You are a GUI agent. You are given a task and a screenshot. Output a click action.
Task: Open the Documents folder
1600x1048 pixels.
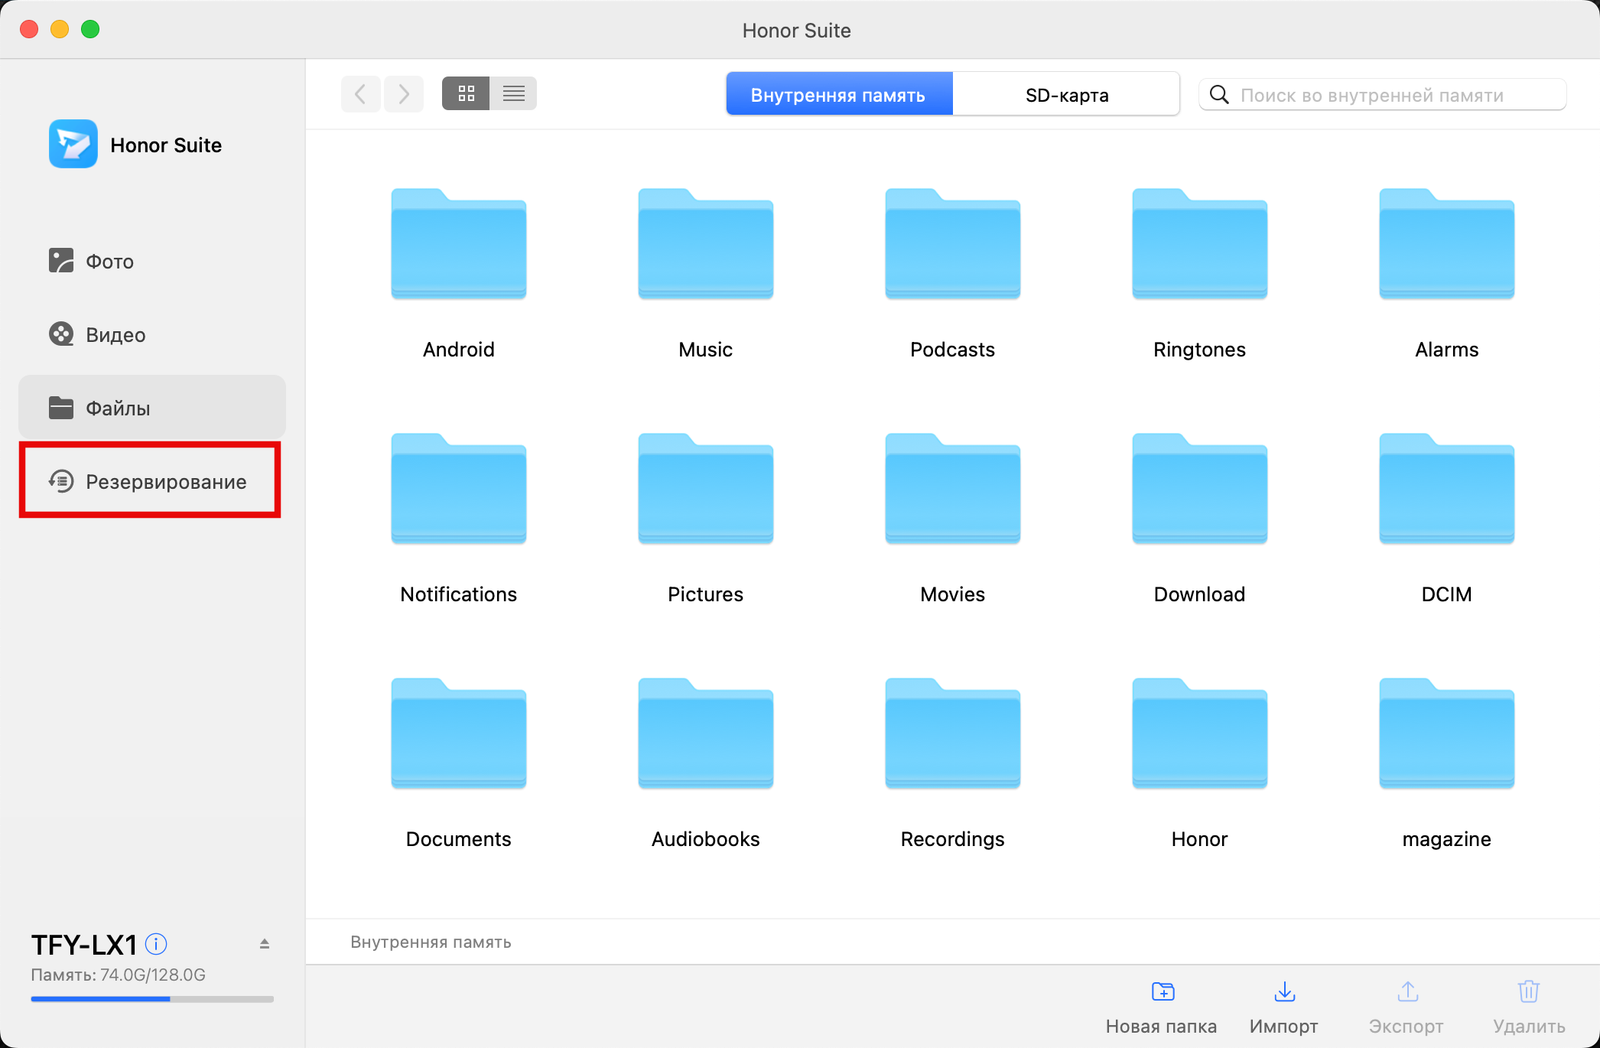[458, 734]
